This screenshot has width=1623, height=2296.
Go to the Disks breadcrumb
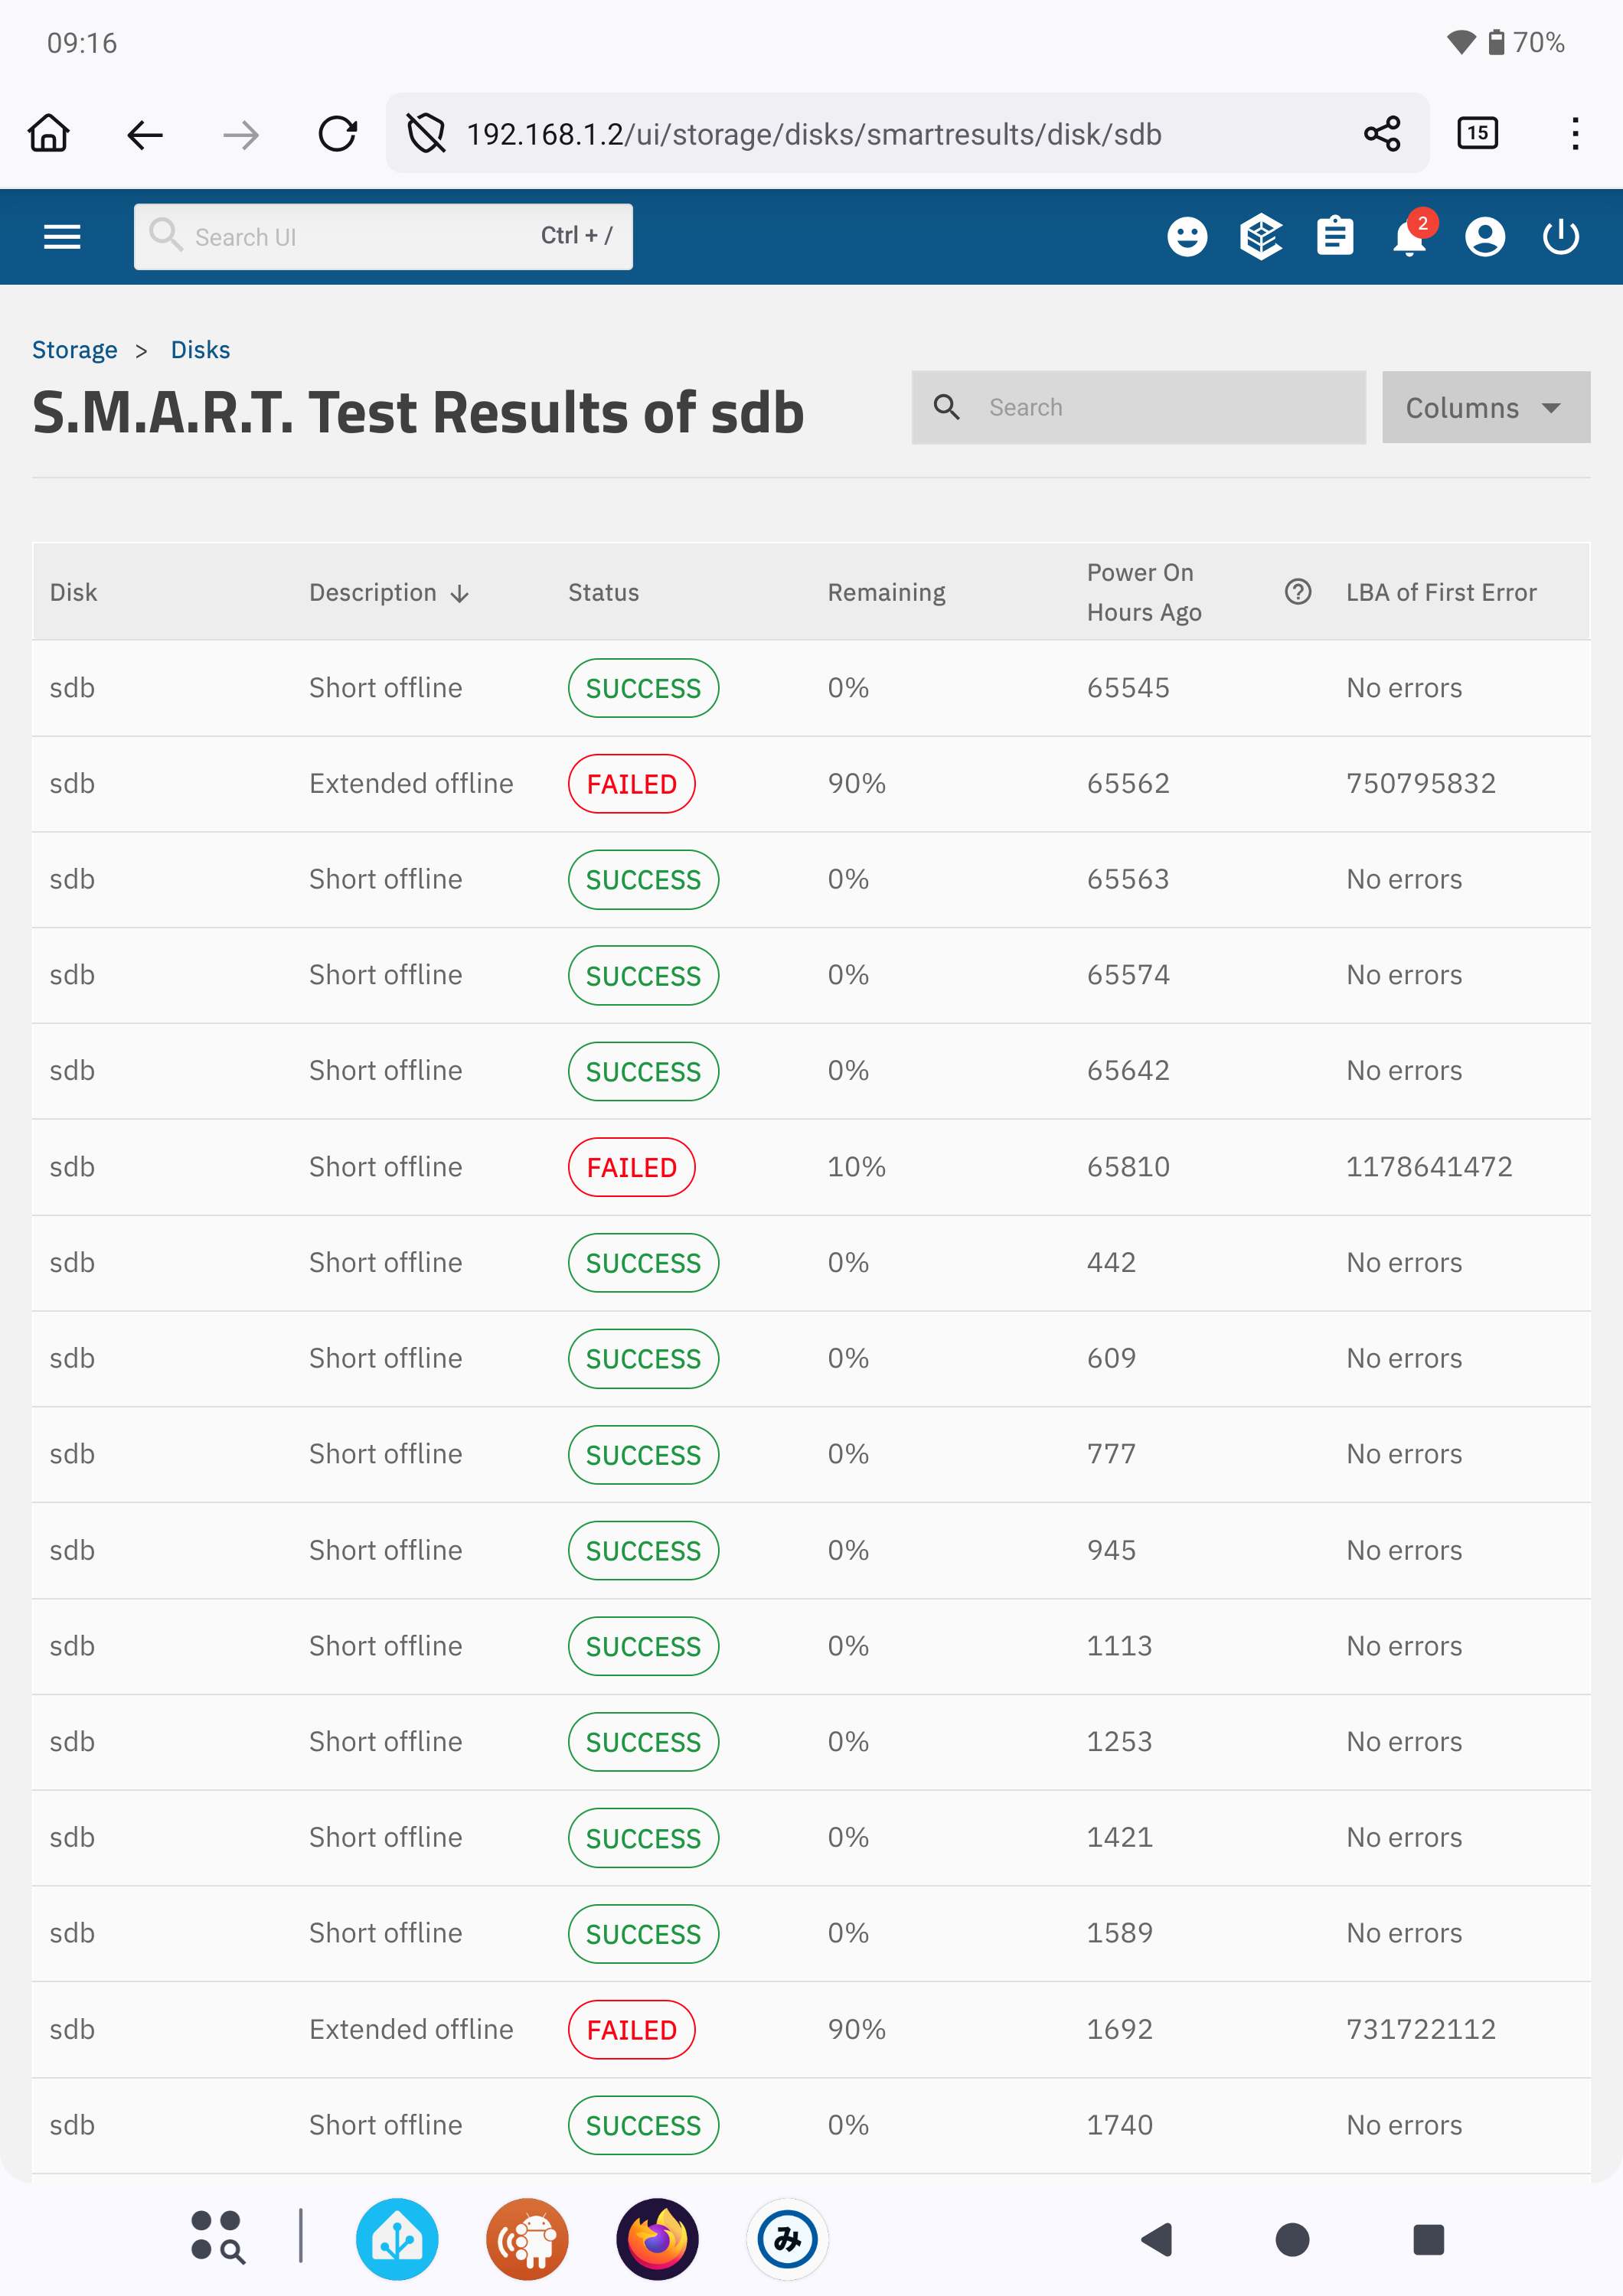click(x=200, y=350)
